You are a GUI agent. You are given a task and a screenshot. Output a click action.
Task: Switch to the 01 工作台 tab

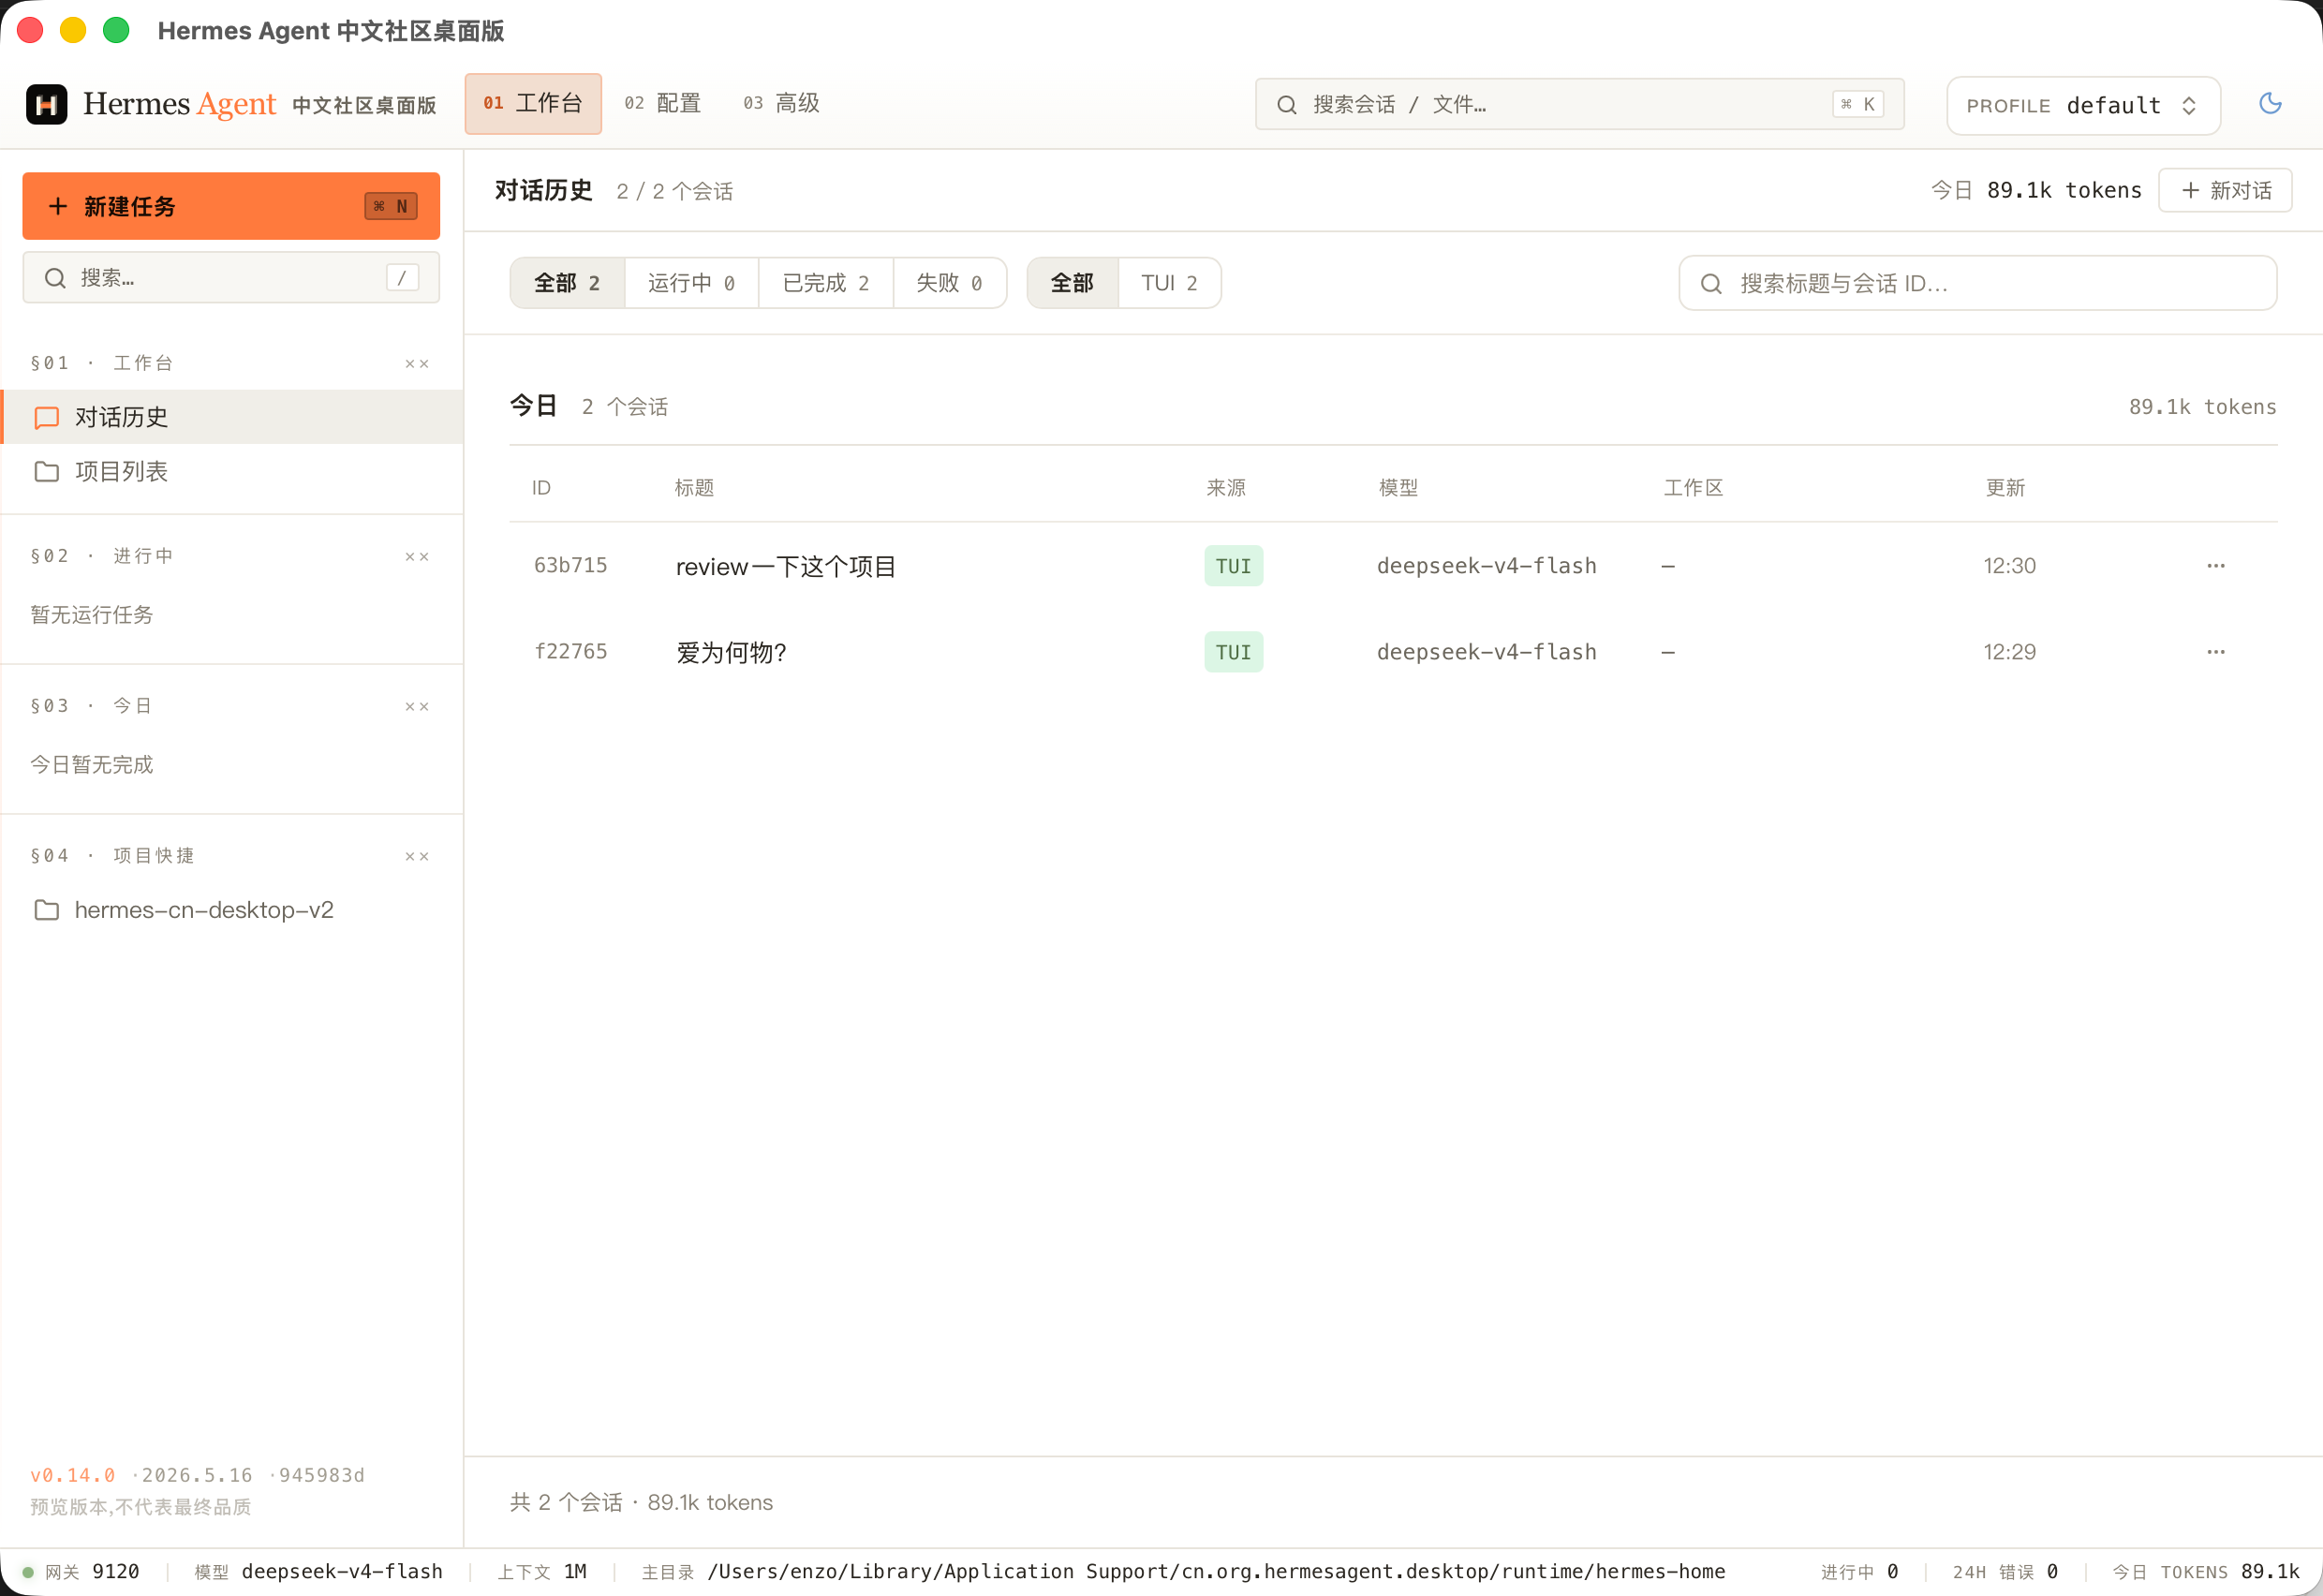point(533,103)
